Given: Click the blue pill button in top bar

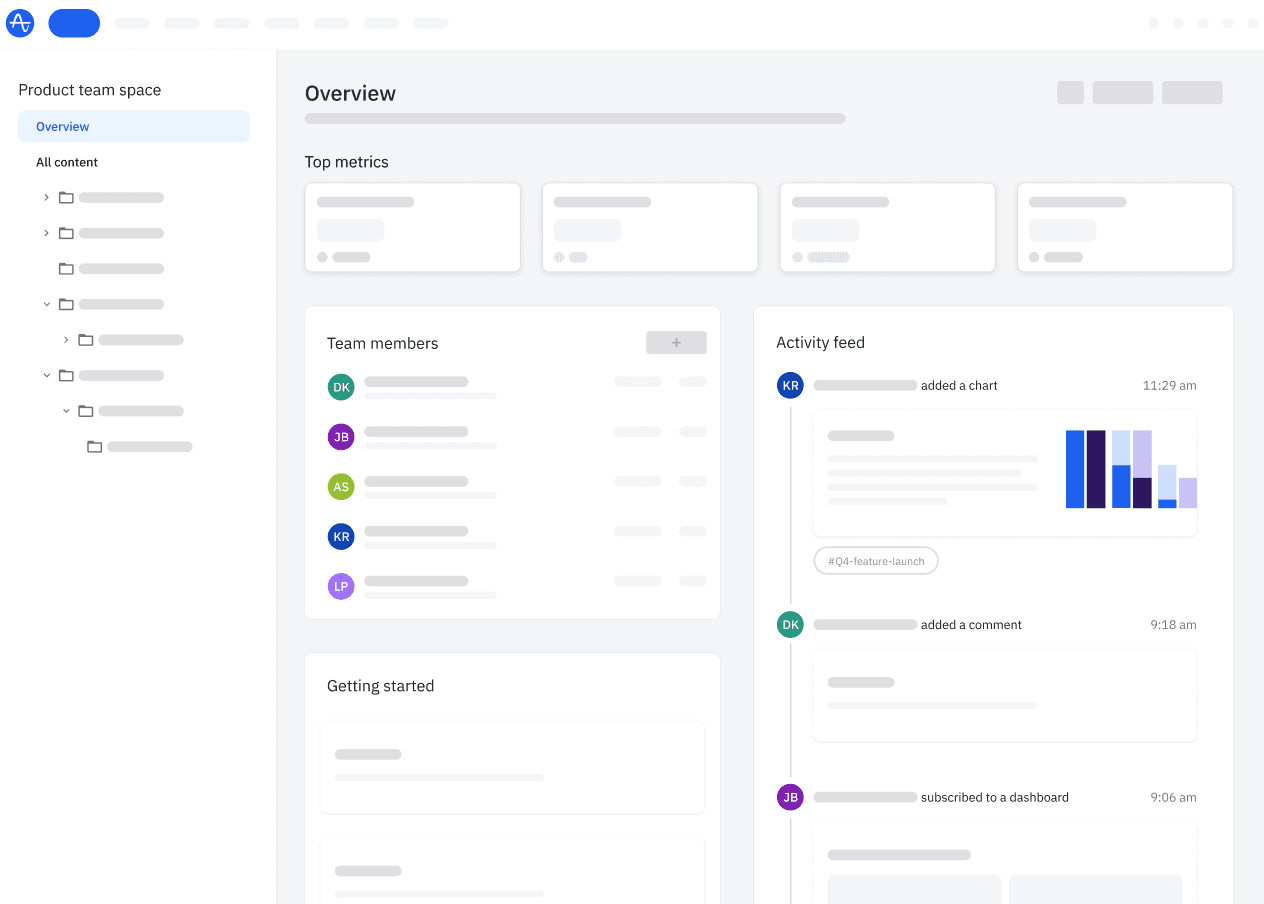Looking at the screenshot, I should tap(74, 23).
